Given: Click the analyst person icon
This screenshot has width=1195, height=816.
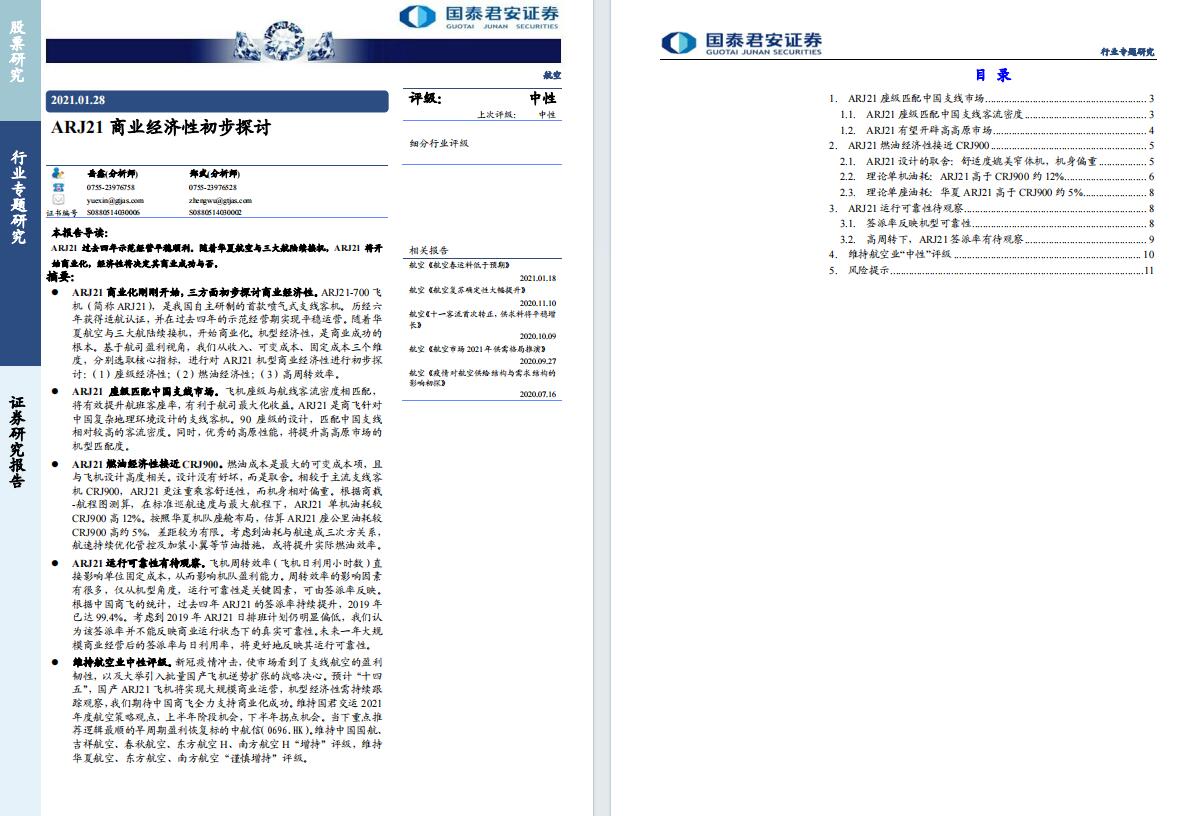Looking at the screenshot, I should [x=58, y=174].
